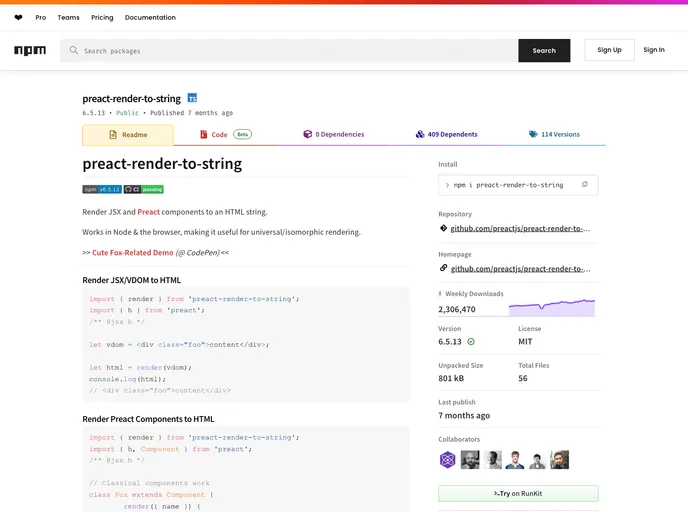This screenshot has width=688, height=512.
Task: Click the unpacked size 801 kB
Action: 451,379
